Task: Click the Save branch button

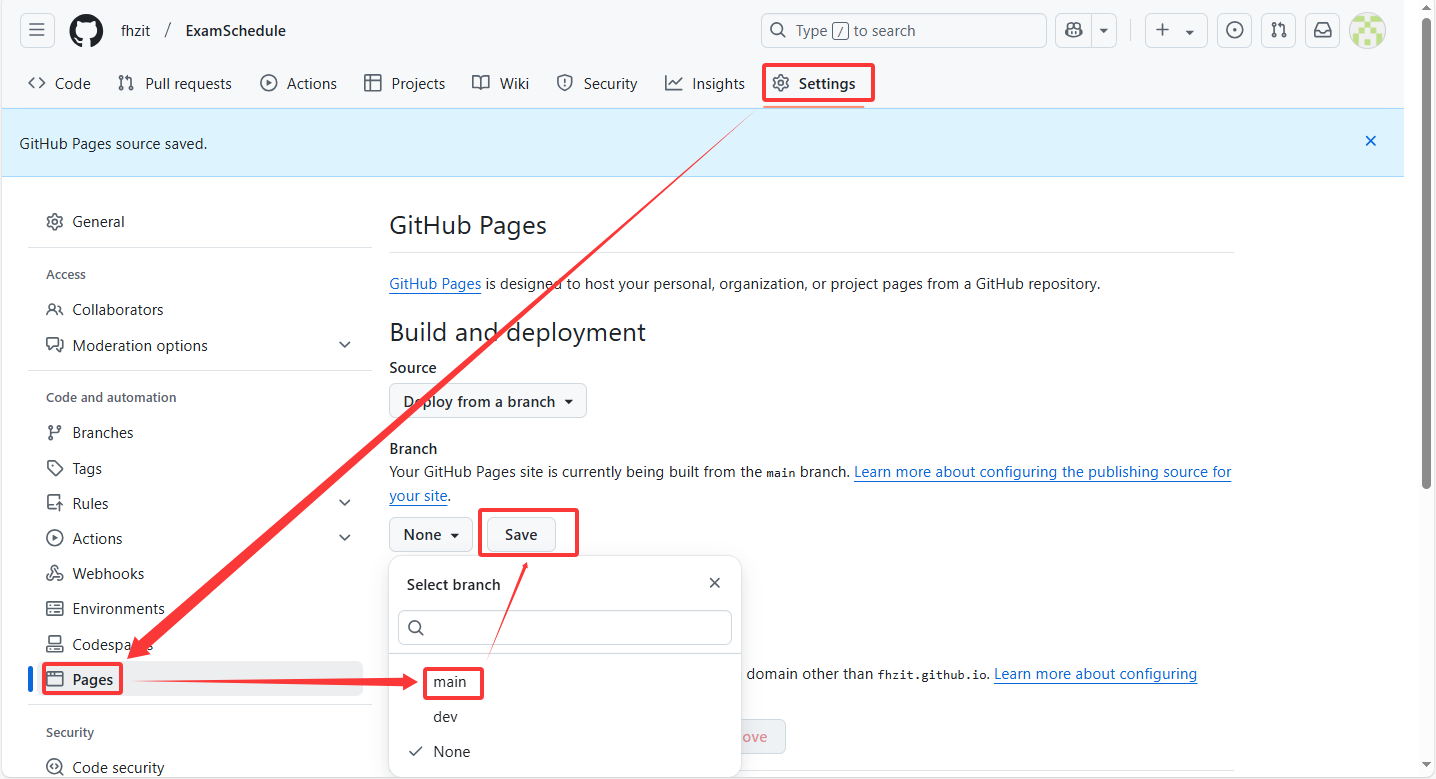Action: 521,535
